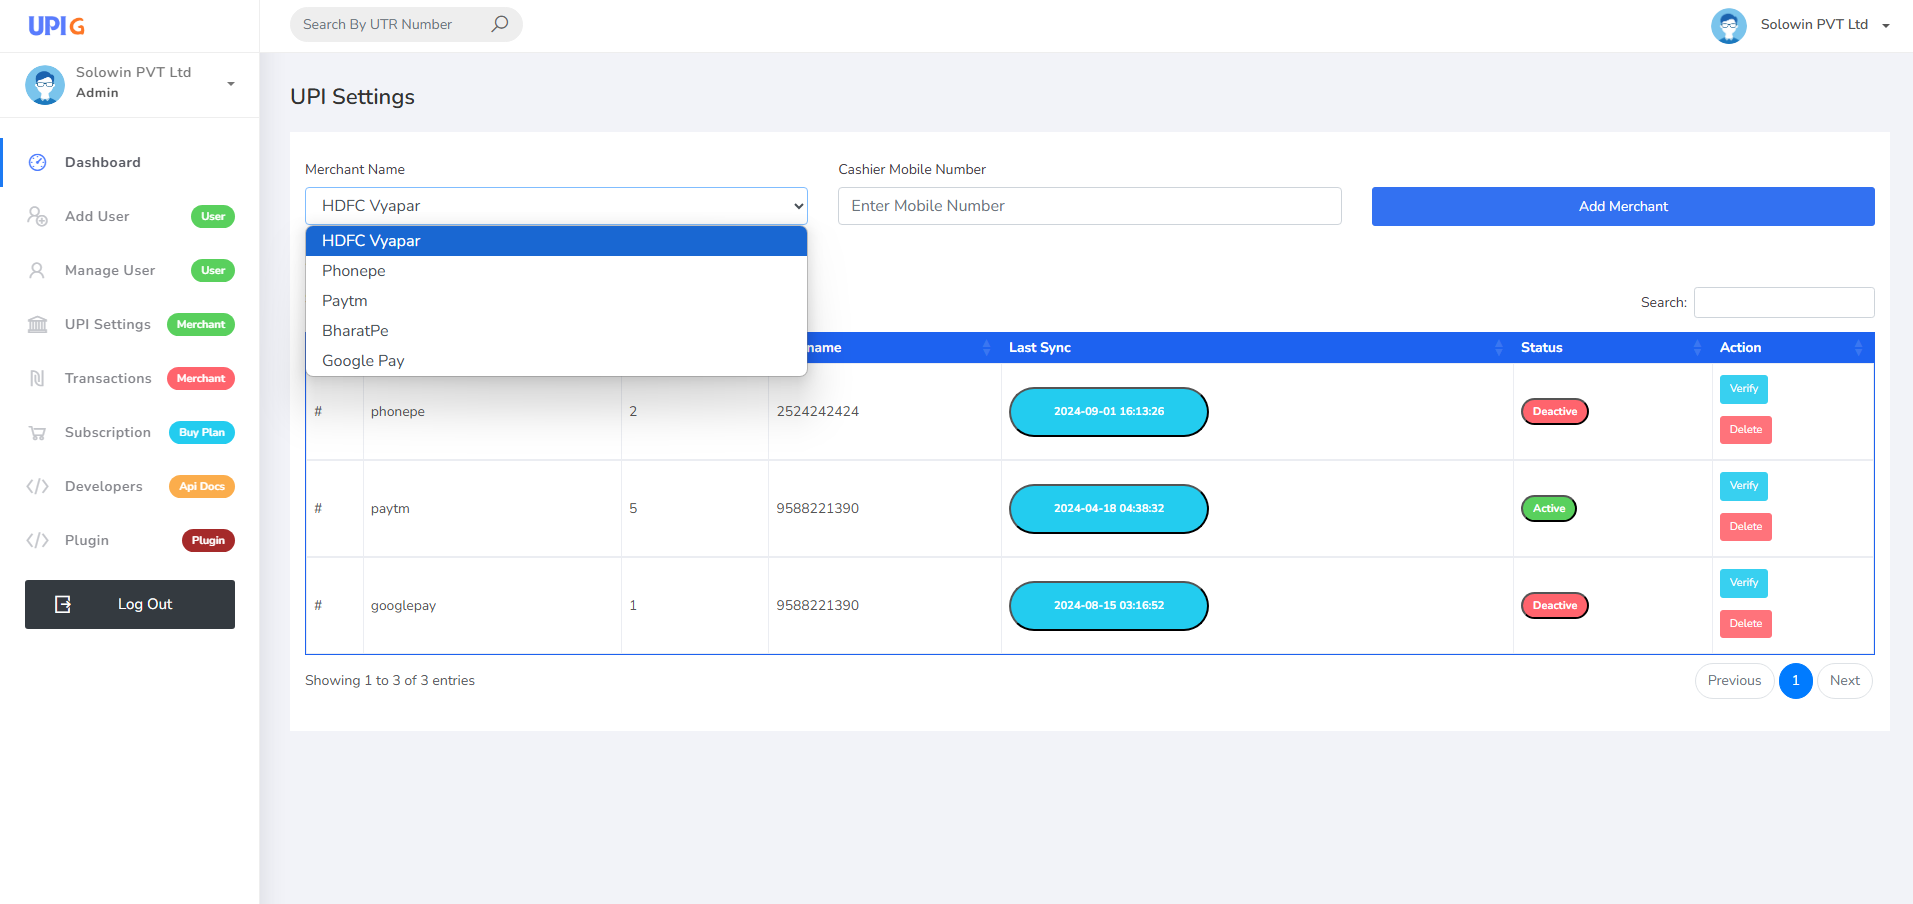Open Plugin in sidebar
Image resolution: width=1913 pixels, height=904 pixels.
tap(130, 540)
